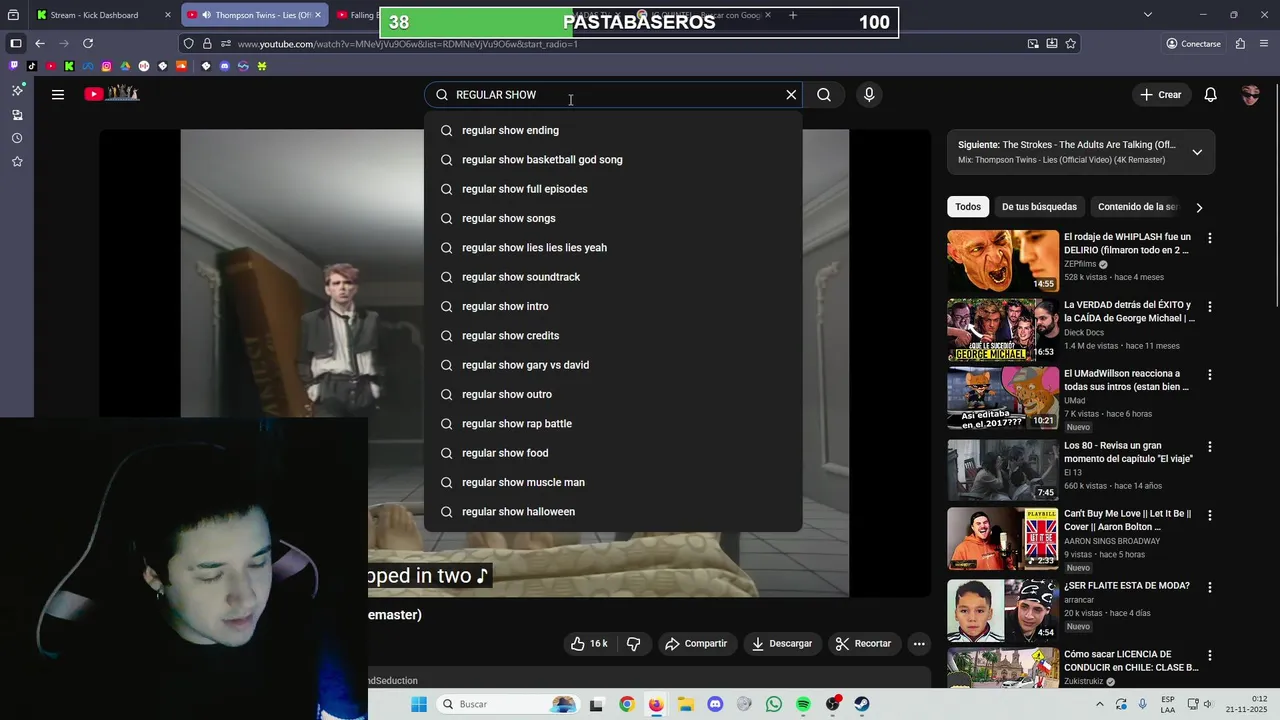Clip the video with Recortar

[x=863, y=643]
